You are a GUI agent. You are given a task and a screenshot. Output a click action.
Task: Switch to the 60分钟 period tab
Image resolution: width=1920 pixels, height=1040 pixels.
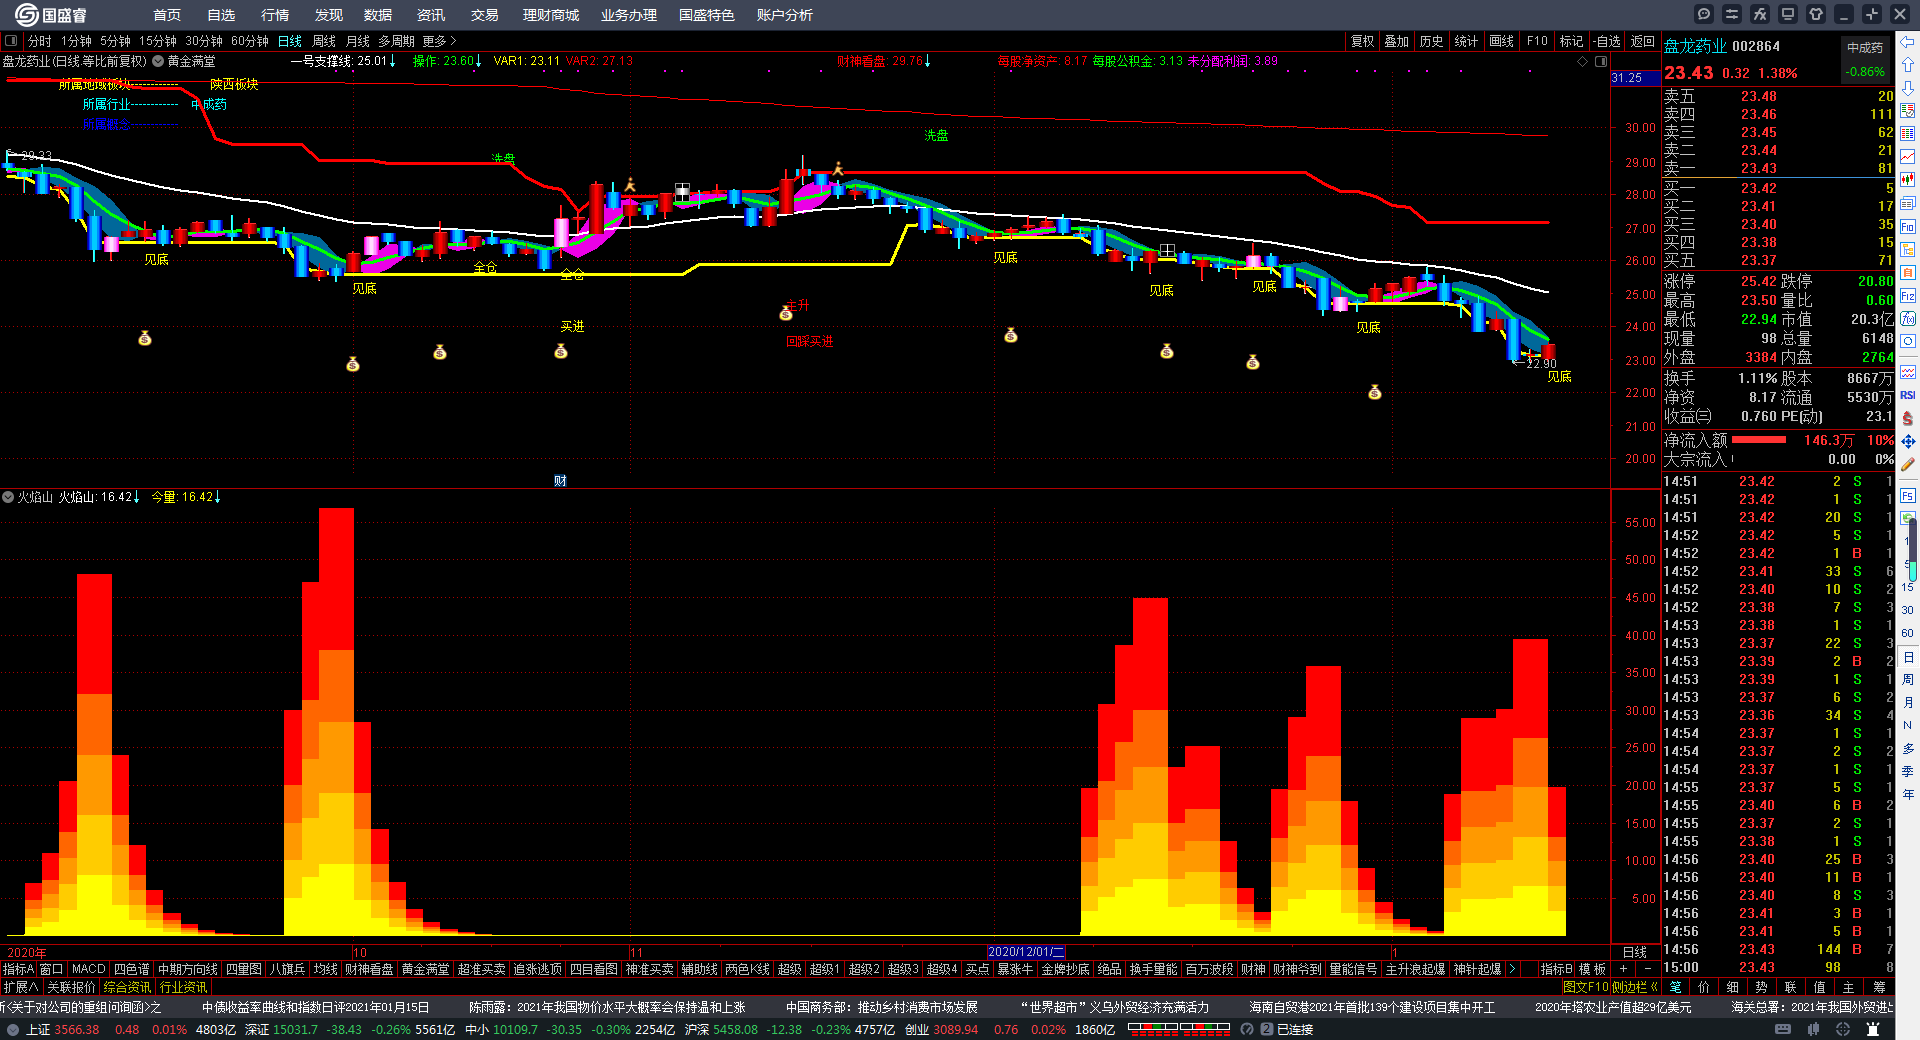click(250, 41)
